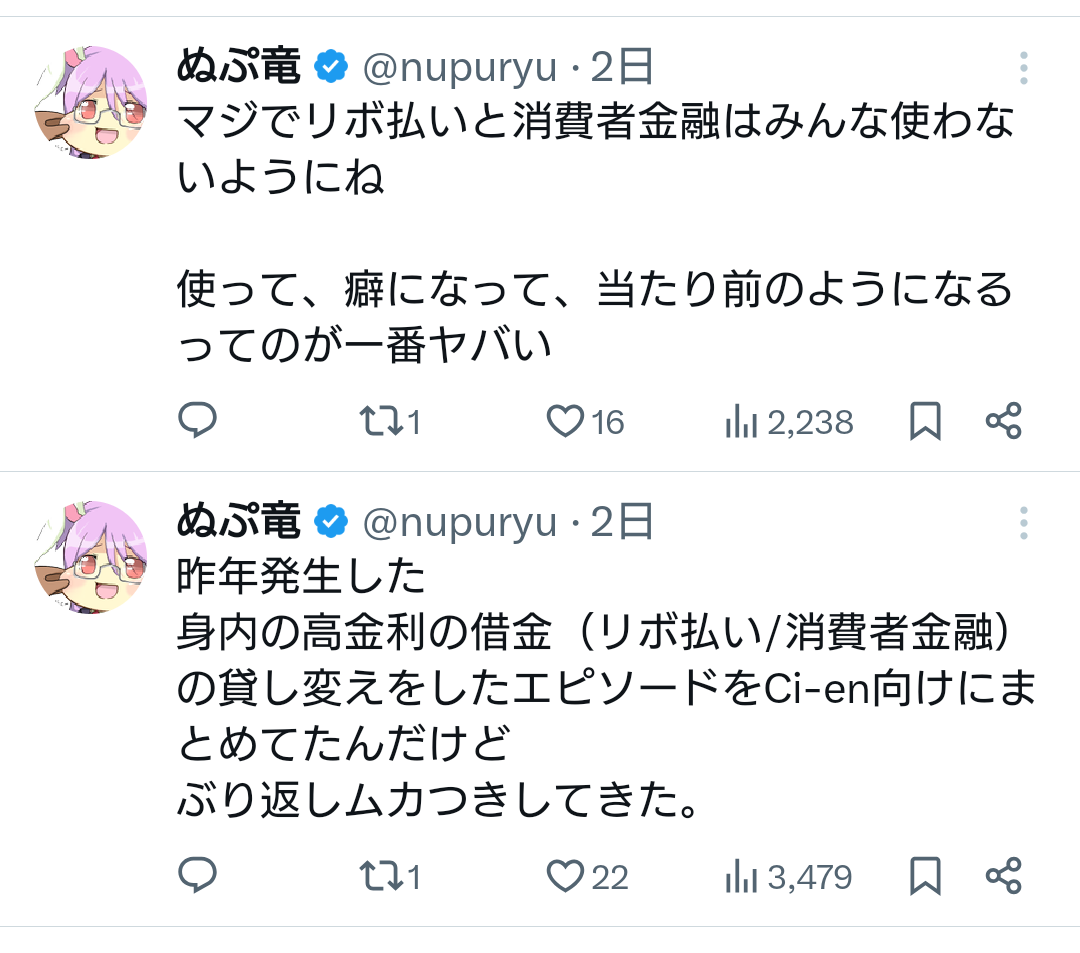Bookmark the second tweet
The height and width of the screenshot is (953, 1080).
[x=925, y=877]
